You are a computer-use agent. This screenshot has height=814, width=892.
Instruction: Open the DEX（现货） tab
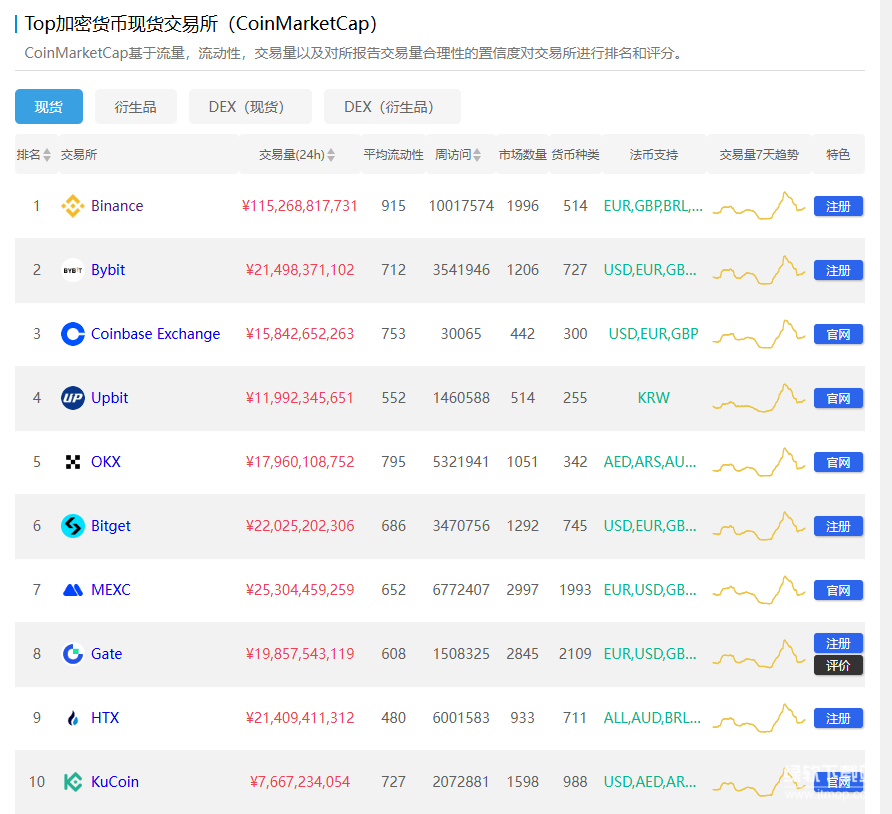pyautogui.click(x=250, y=106)
